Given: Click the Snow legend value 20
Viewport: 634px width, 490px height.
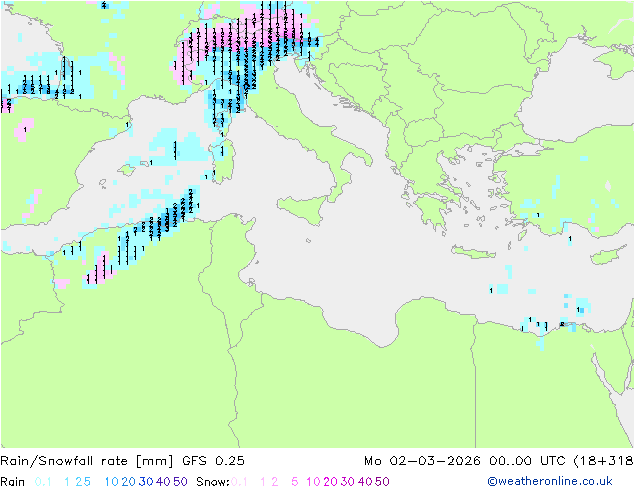Looking at the screenshot, I should point(330,482).
